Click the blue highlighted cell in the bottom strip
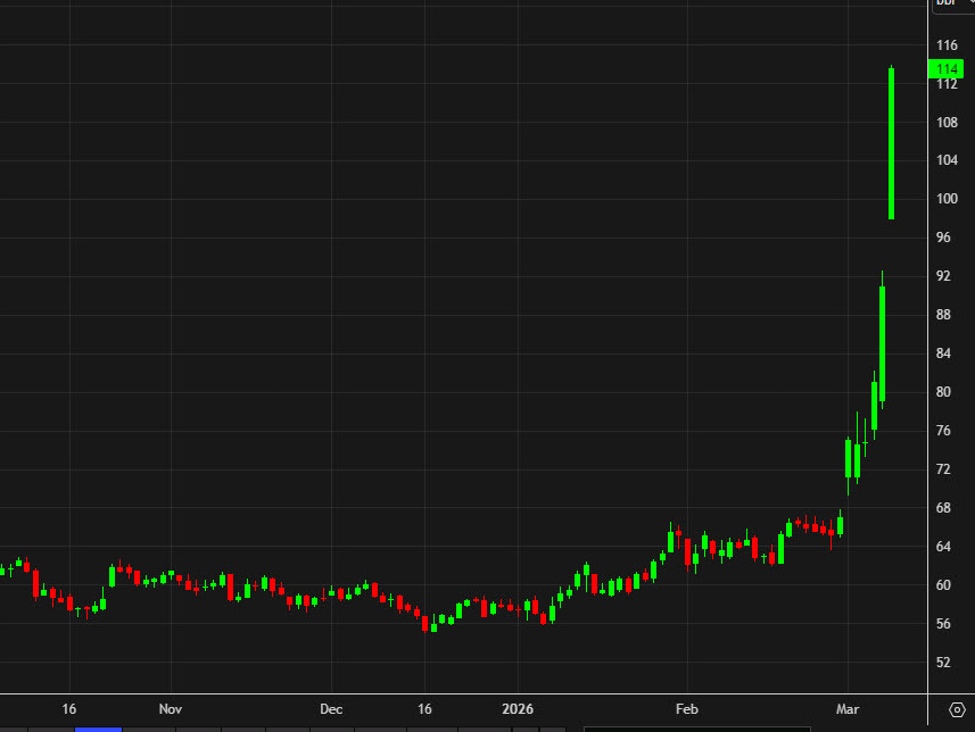 coord(99,729)
